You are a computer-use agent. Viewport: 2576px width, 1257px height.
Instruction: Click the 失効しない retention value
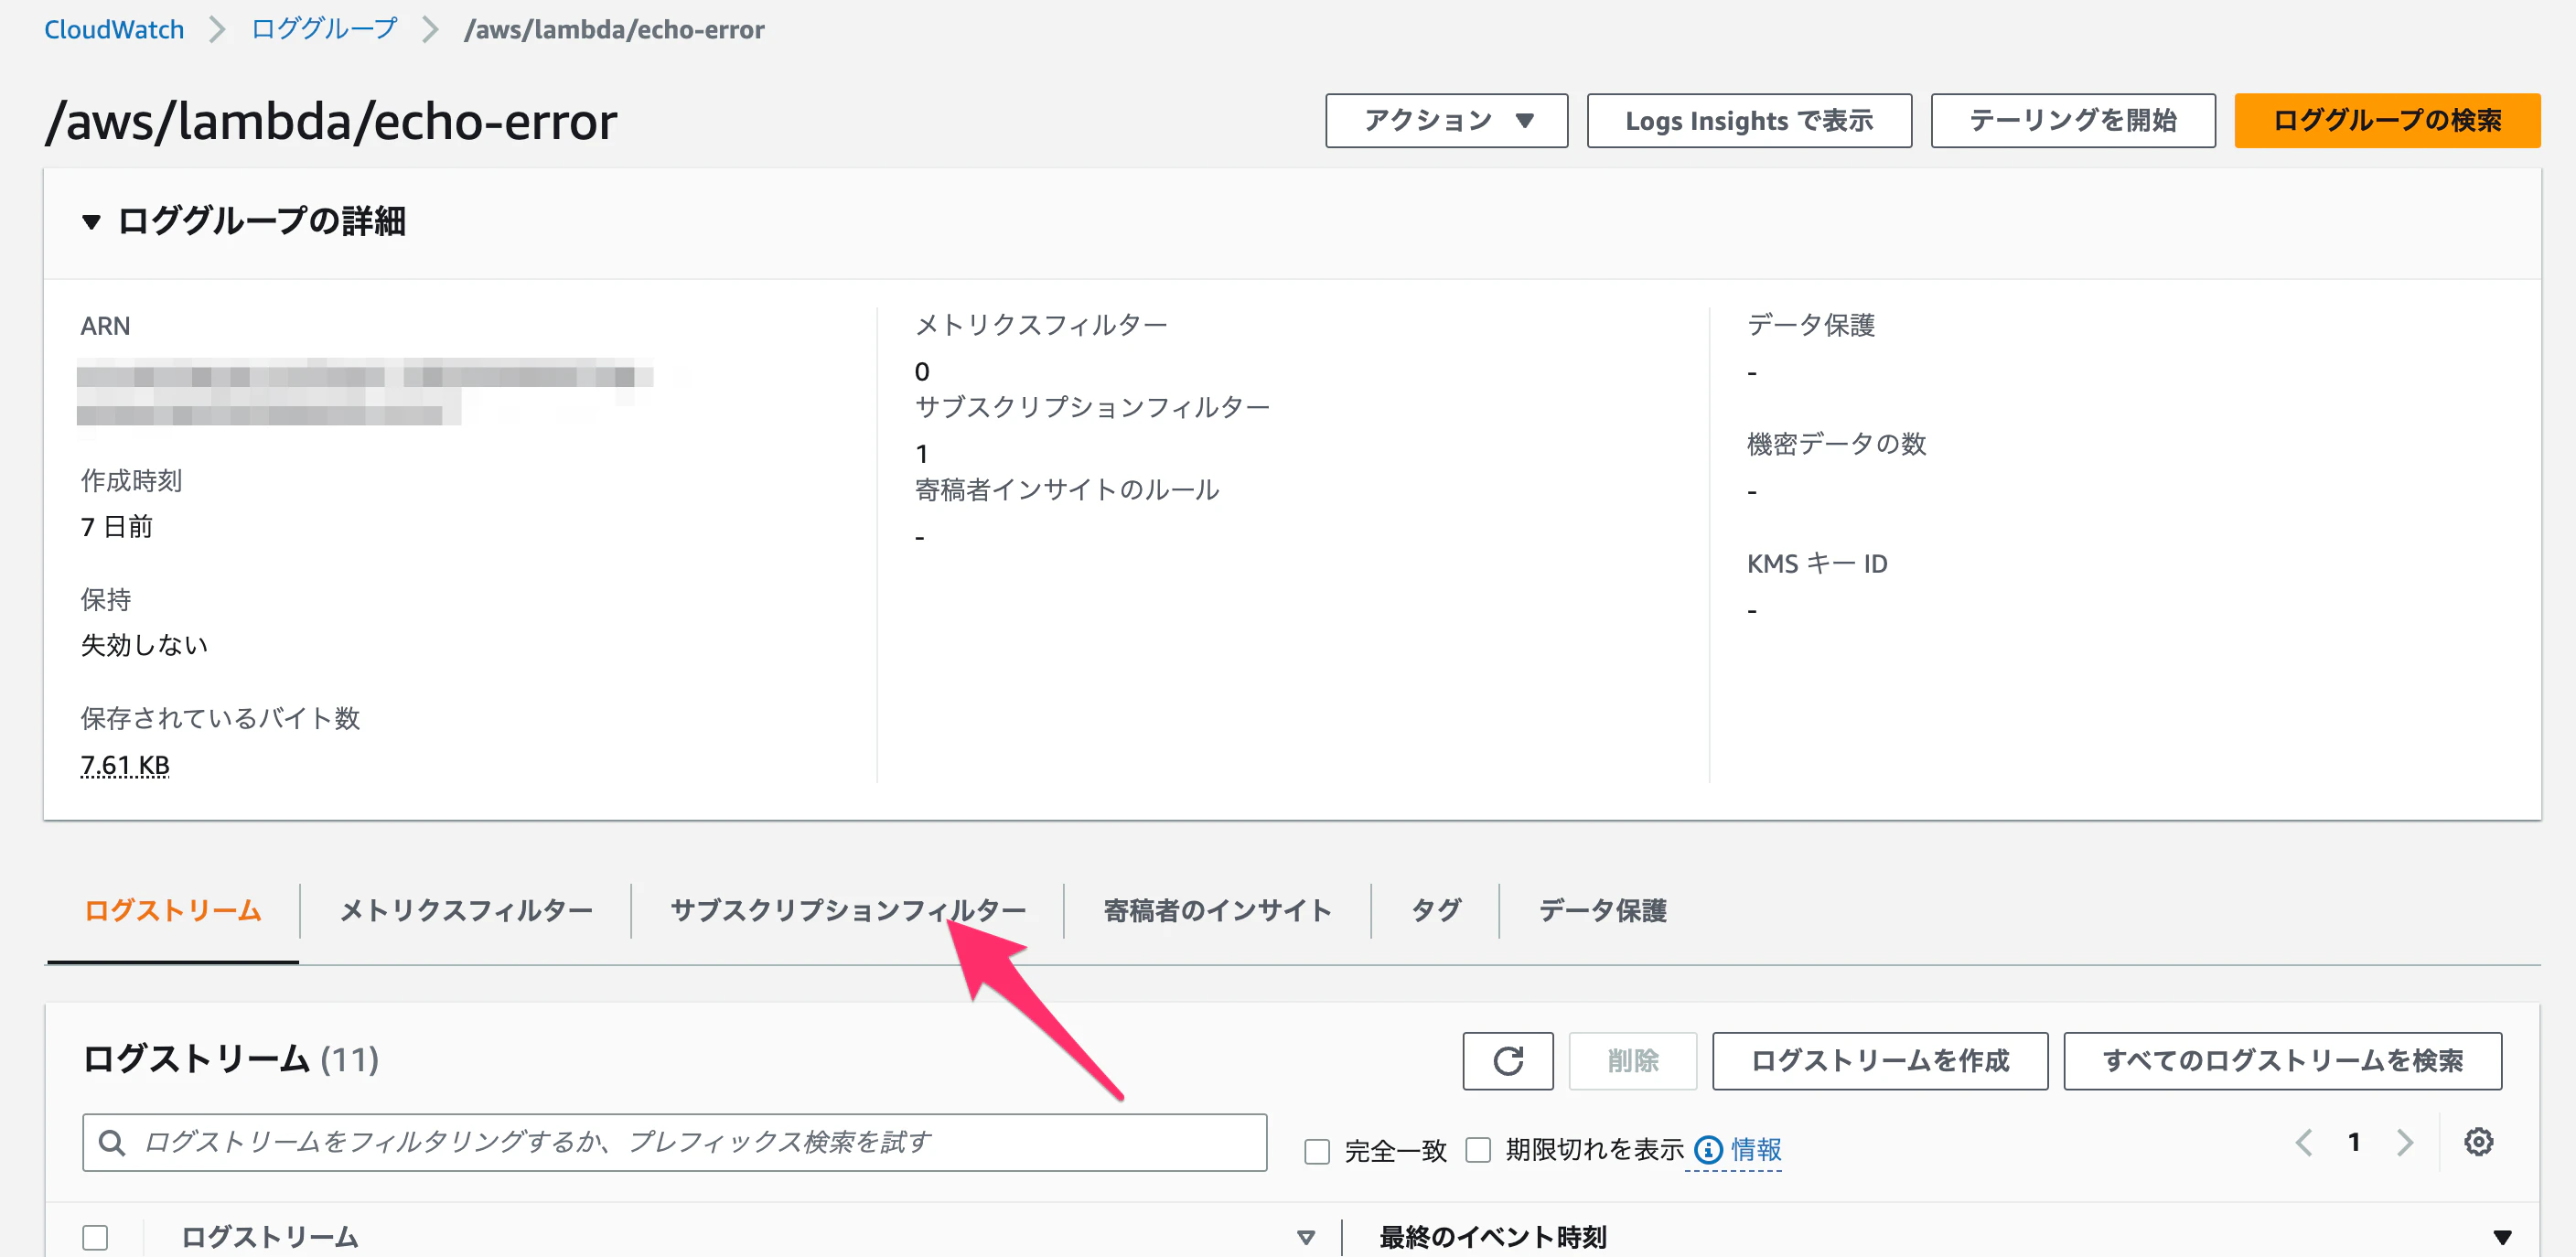tap(144, 645)
